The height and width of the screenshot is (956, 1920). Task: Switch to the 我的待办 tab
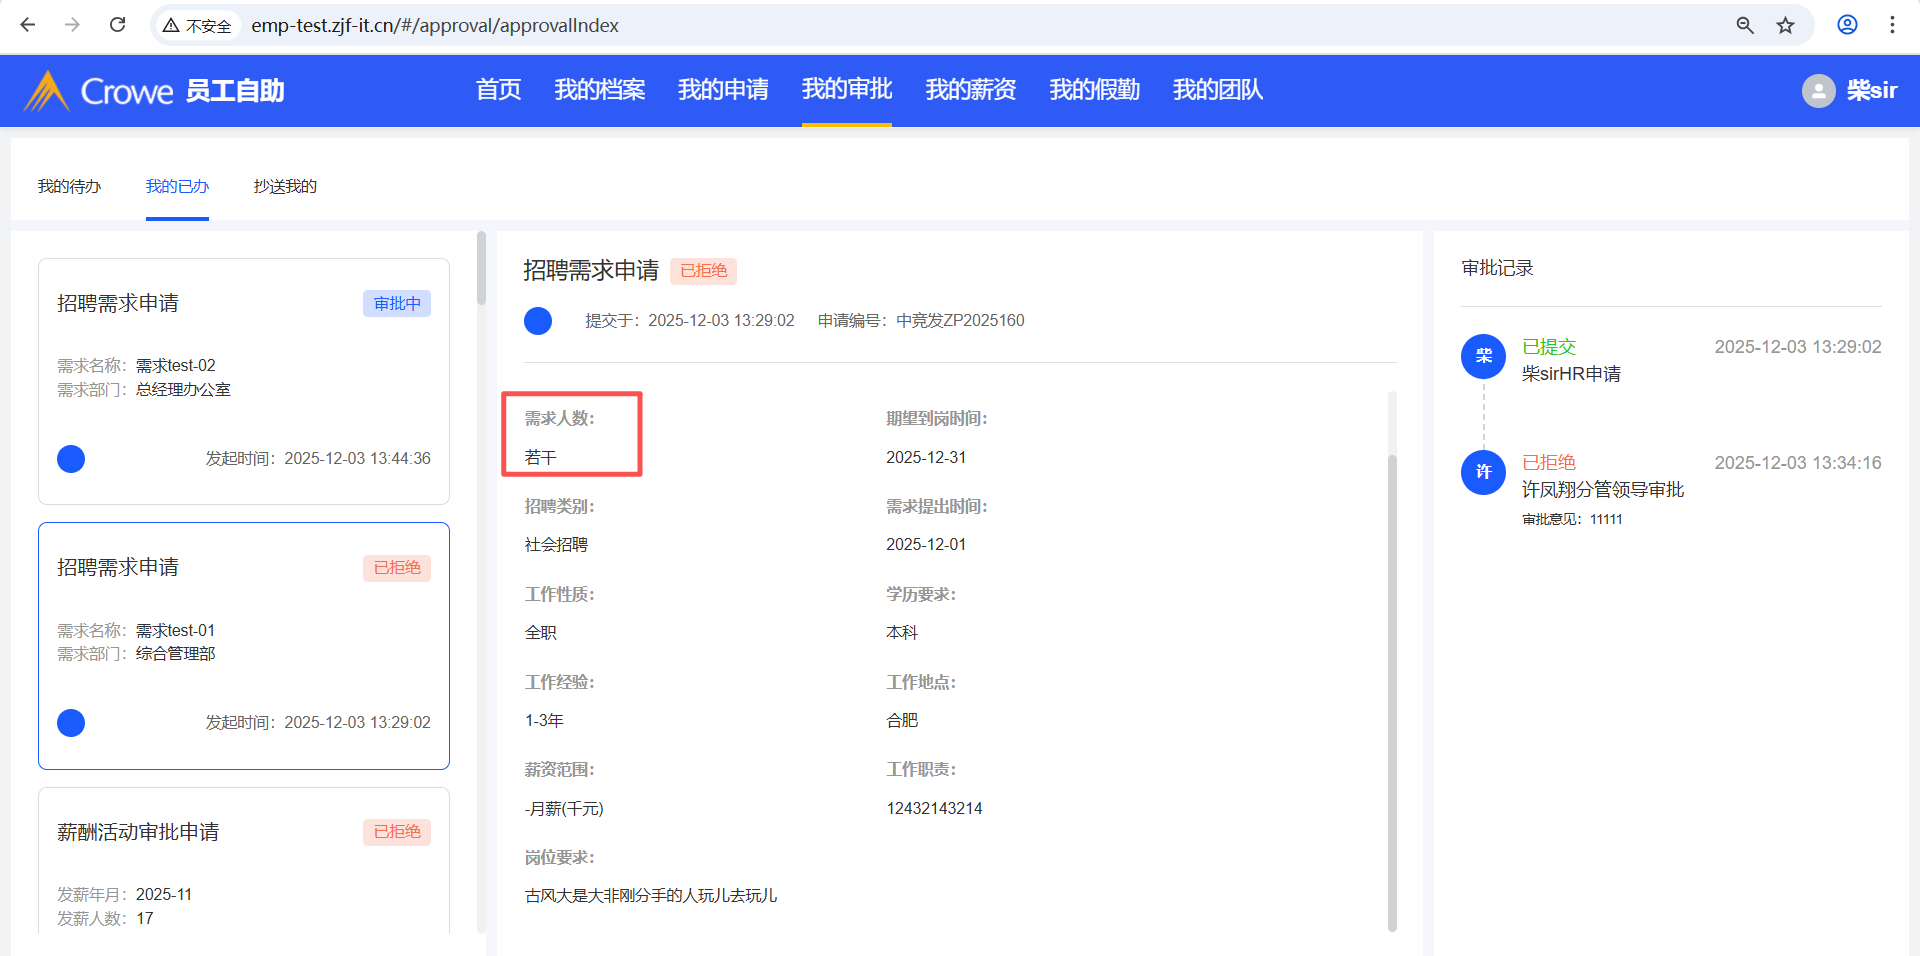coord(70,186)
